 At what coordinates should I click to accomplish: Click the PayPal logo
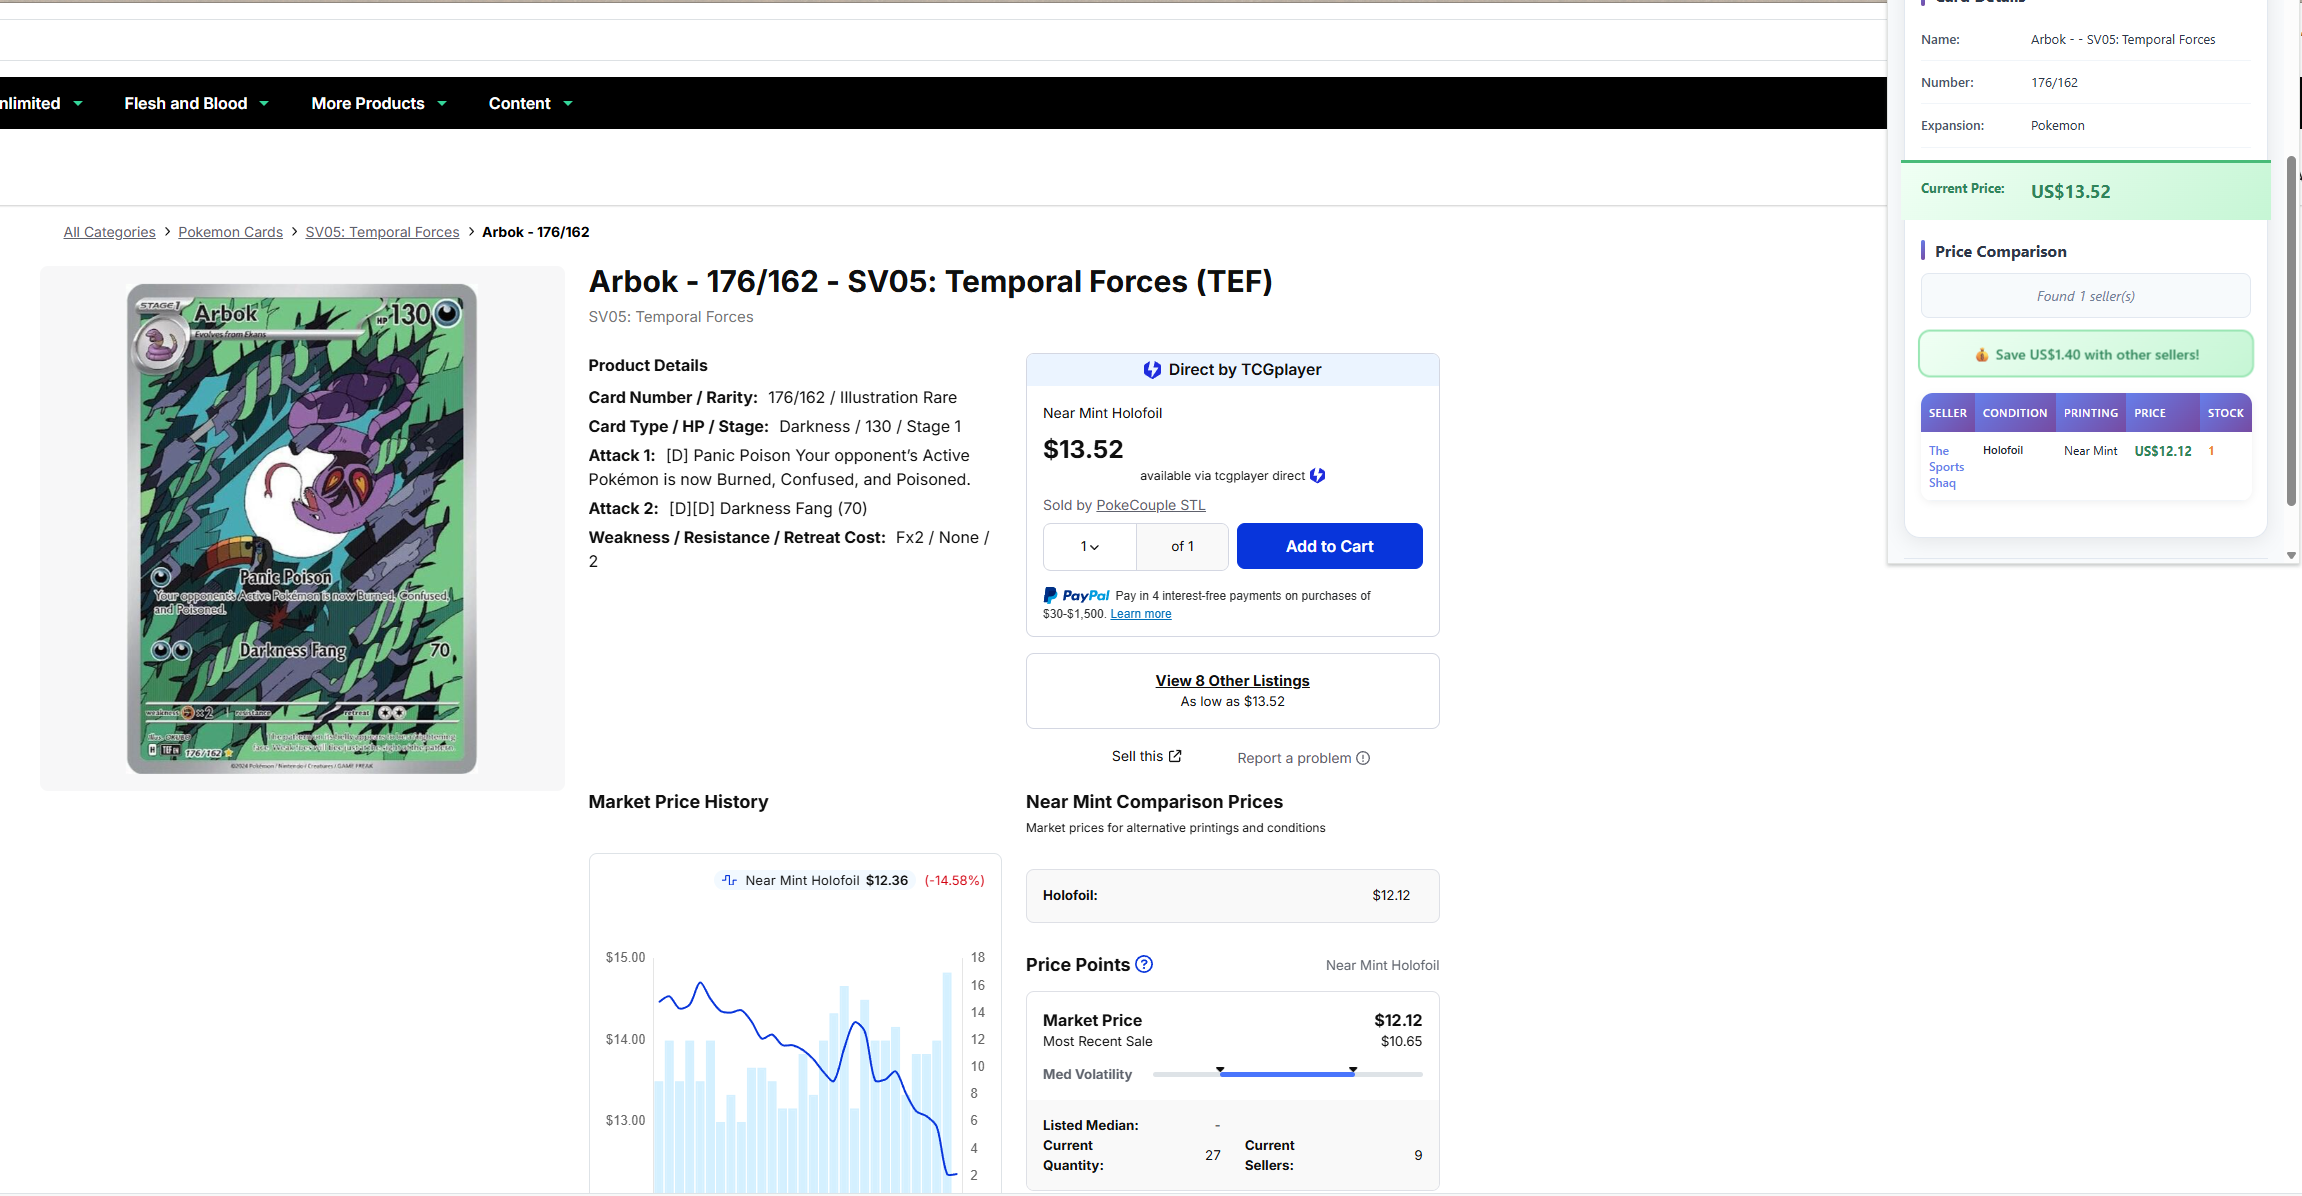(1076, 595)
